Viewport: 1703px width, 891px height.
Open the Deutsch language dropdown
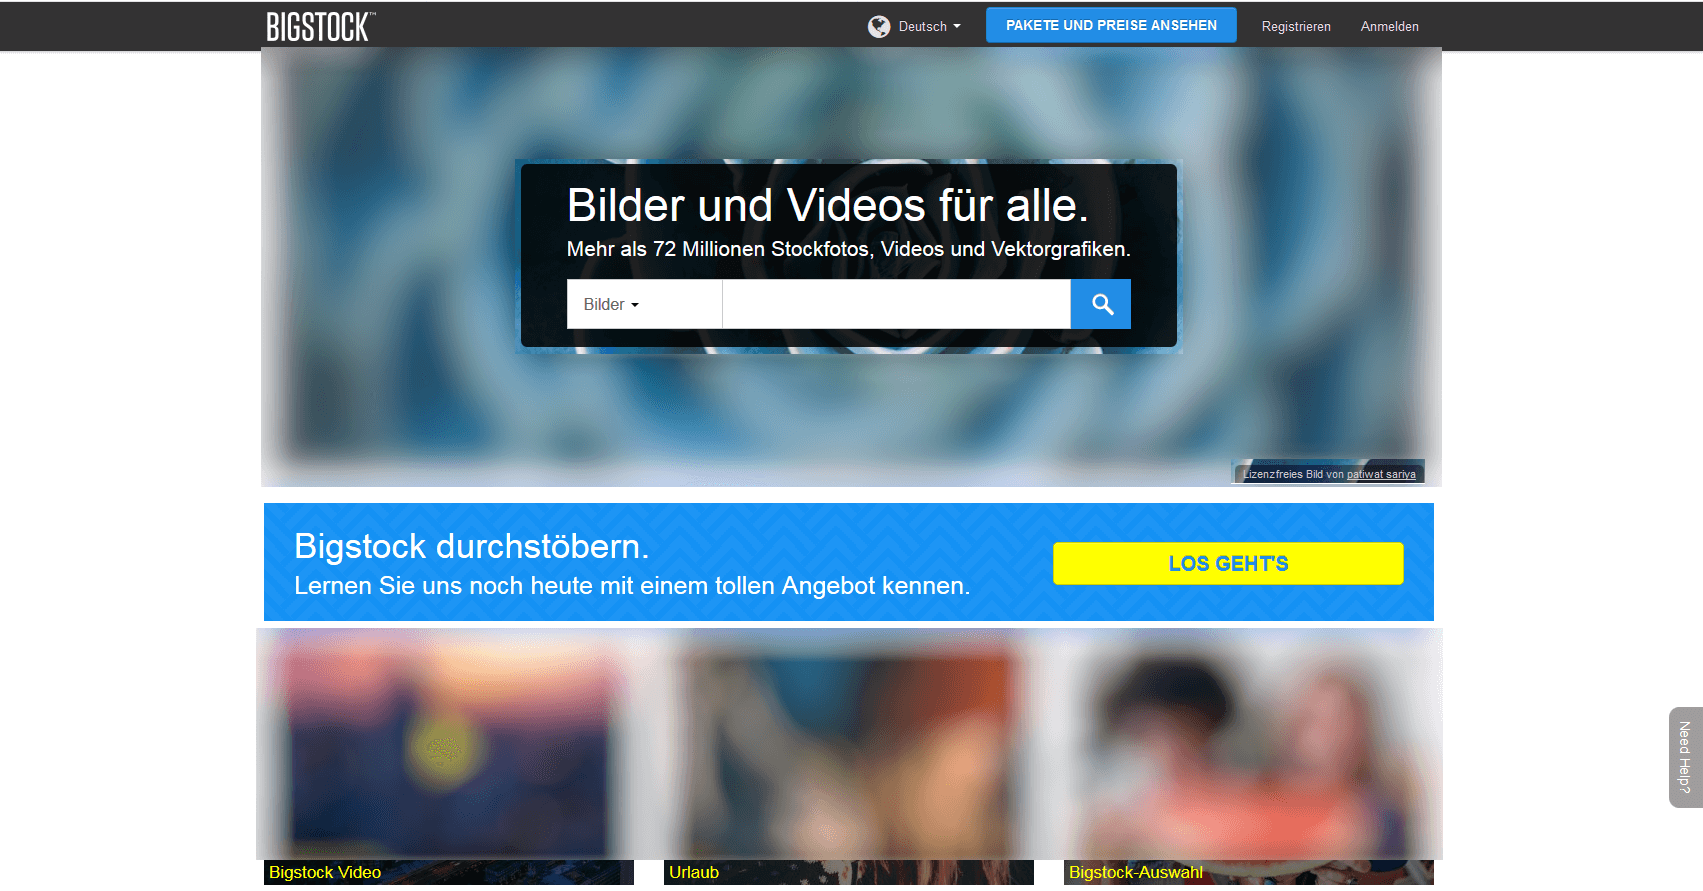[929, 27]
